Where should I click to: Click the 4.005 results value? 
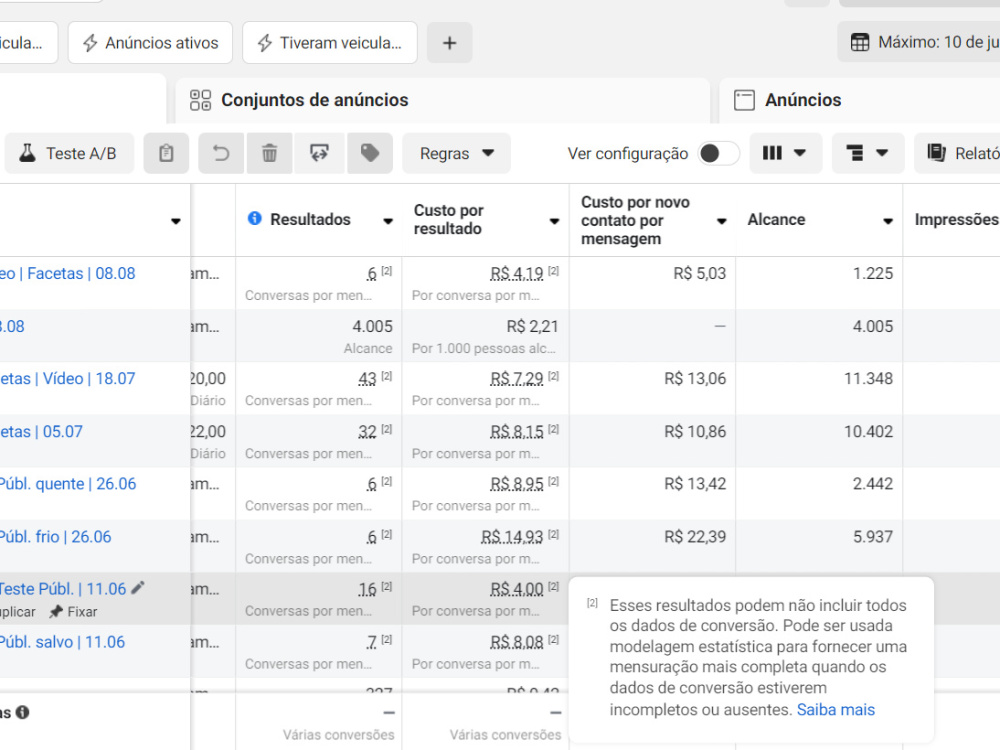point(372,327)
